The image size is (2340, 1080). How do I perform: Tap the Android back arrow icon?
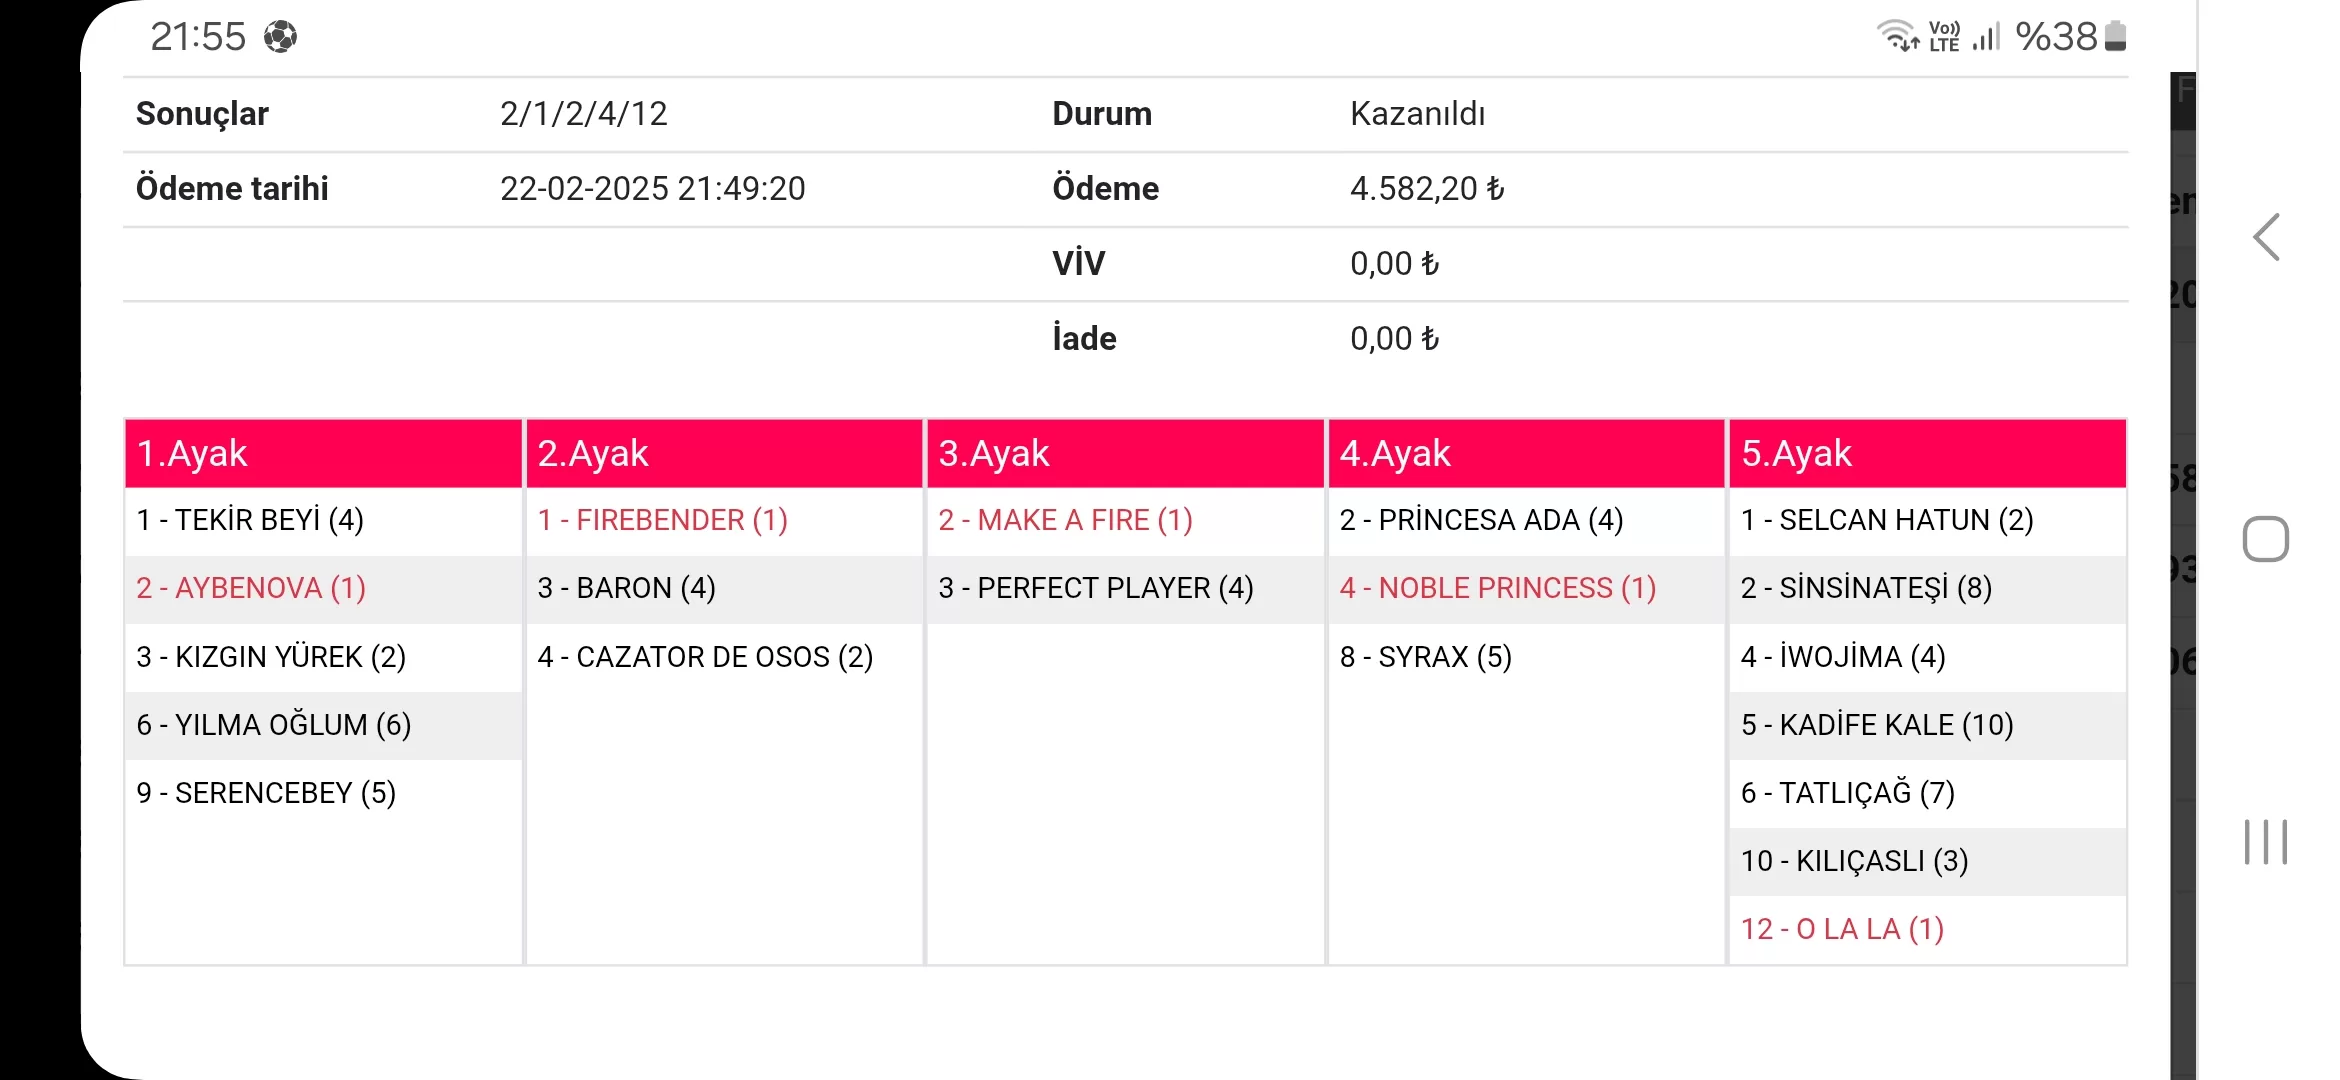tap(2266, 238)
